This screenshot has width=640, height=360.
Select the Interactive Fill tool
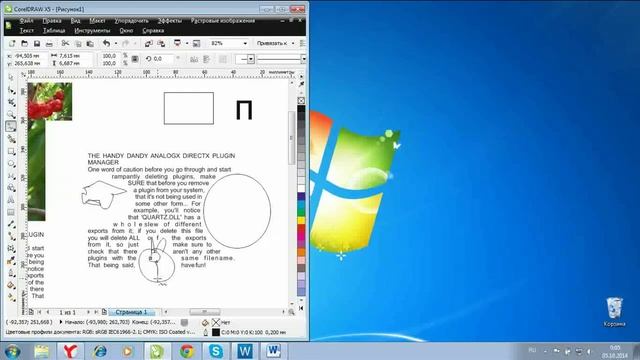[x=11, y=298]
